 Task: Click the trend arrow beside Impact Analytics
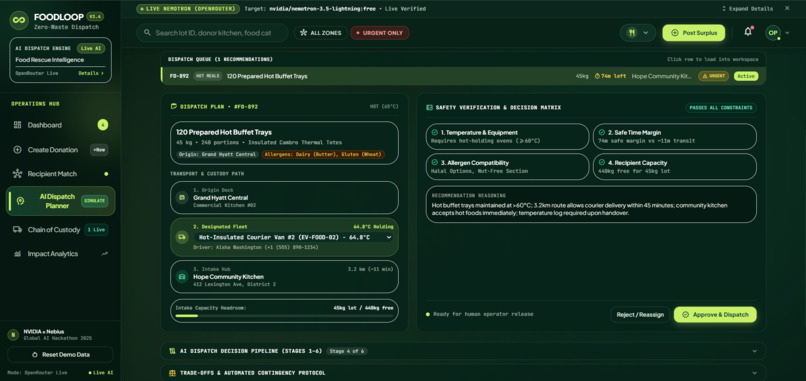[105, 253]
